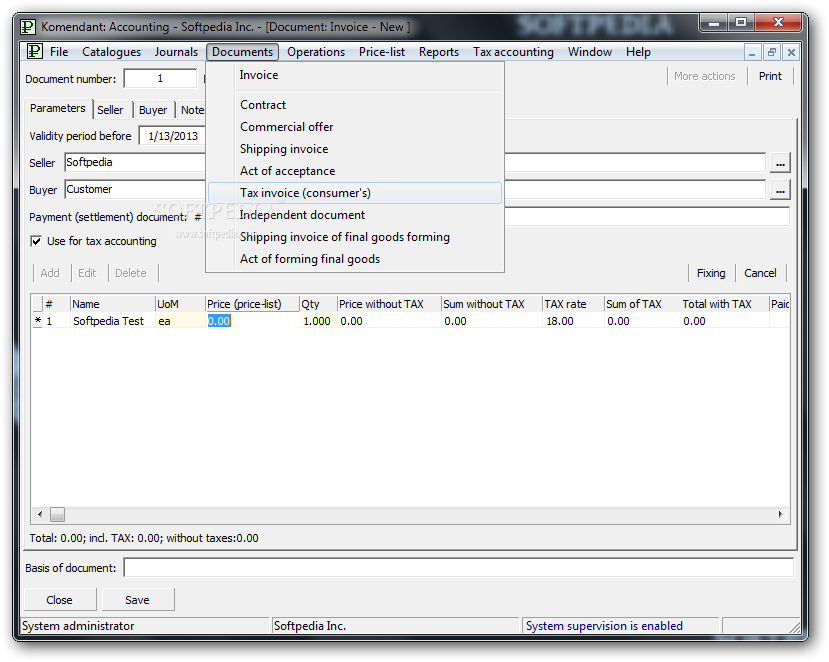
Task: Open the Reports menu
Action: [439, 52]
